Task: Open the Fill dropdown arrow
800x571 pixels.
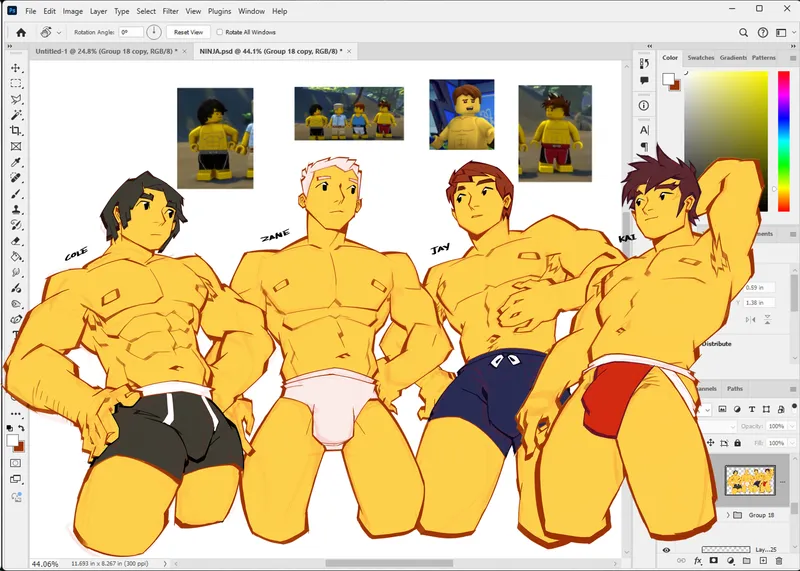Action: (792, 443)
